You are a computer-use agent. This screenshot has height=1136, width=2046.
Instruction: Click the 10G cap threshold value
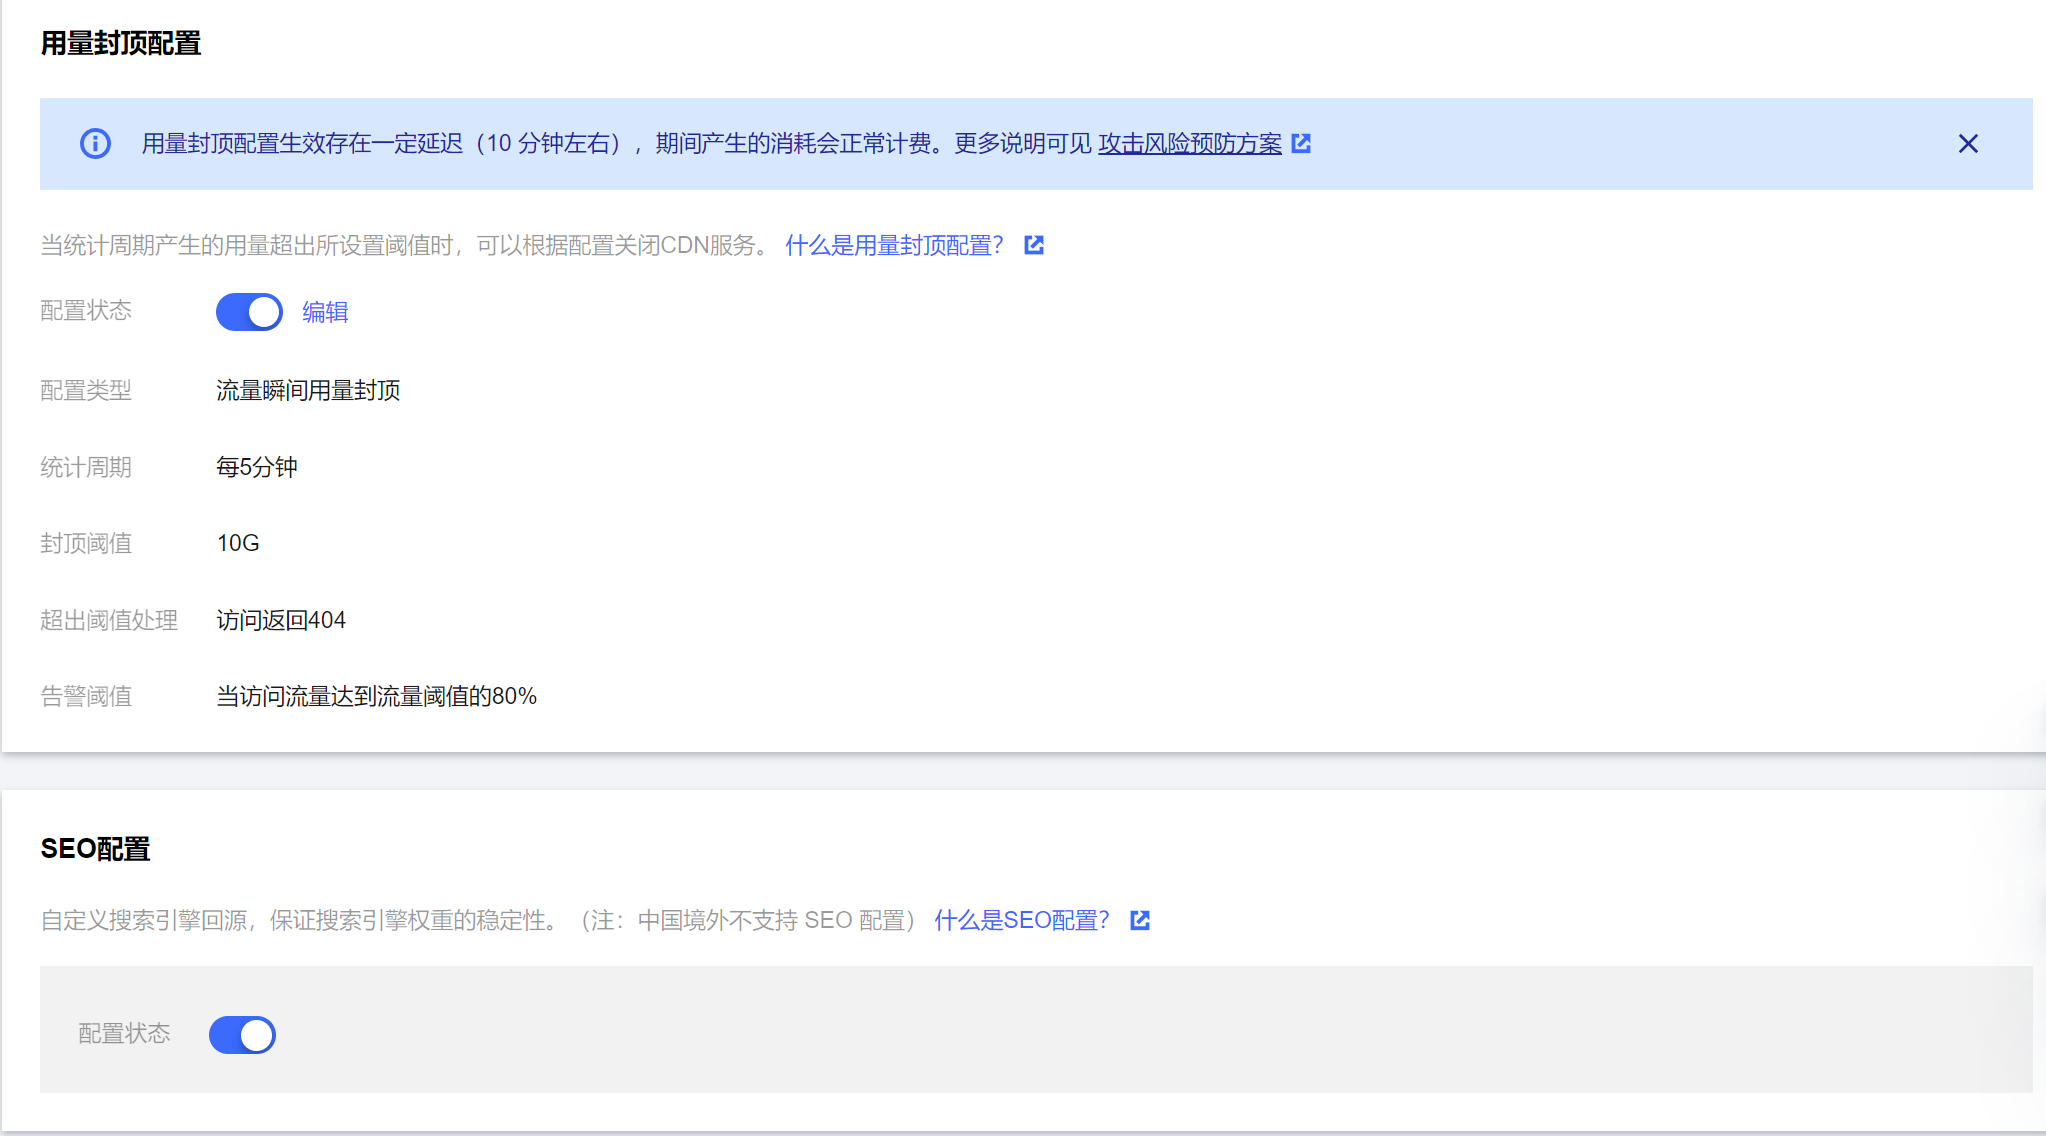238,543
